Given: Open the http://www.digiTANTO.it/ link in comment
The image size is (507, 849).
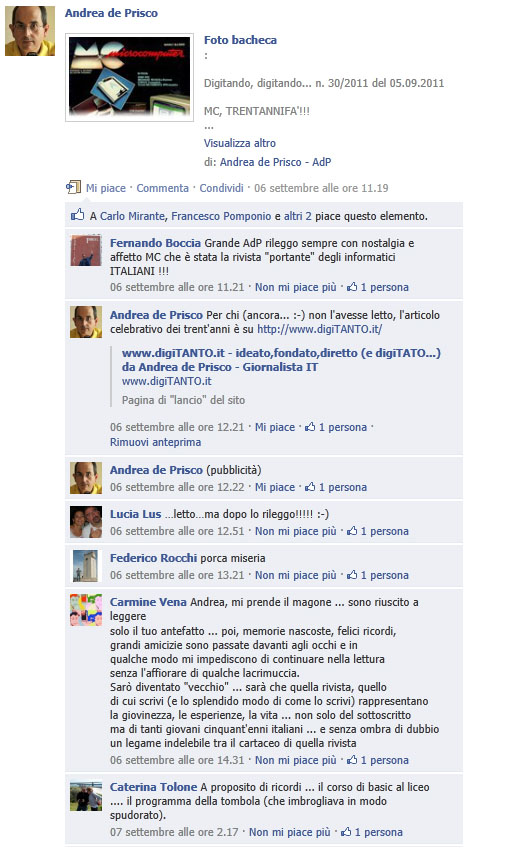Looking at the screenshot, I should coord(320,329).
